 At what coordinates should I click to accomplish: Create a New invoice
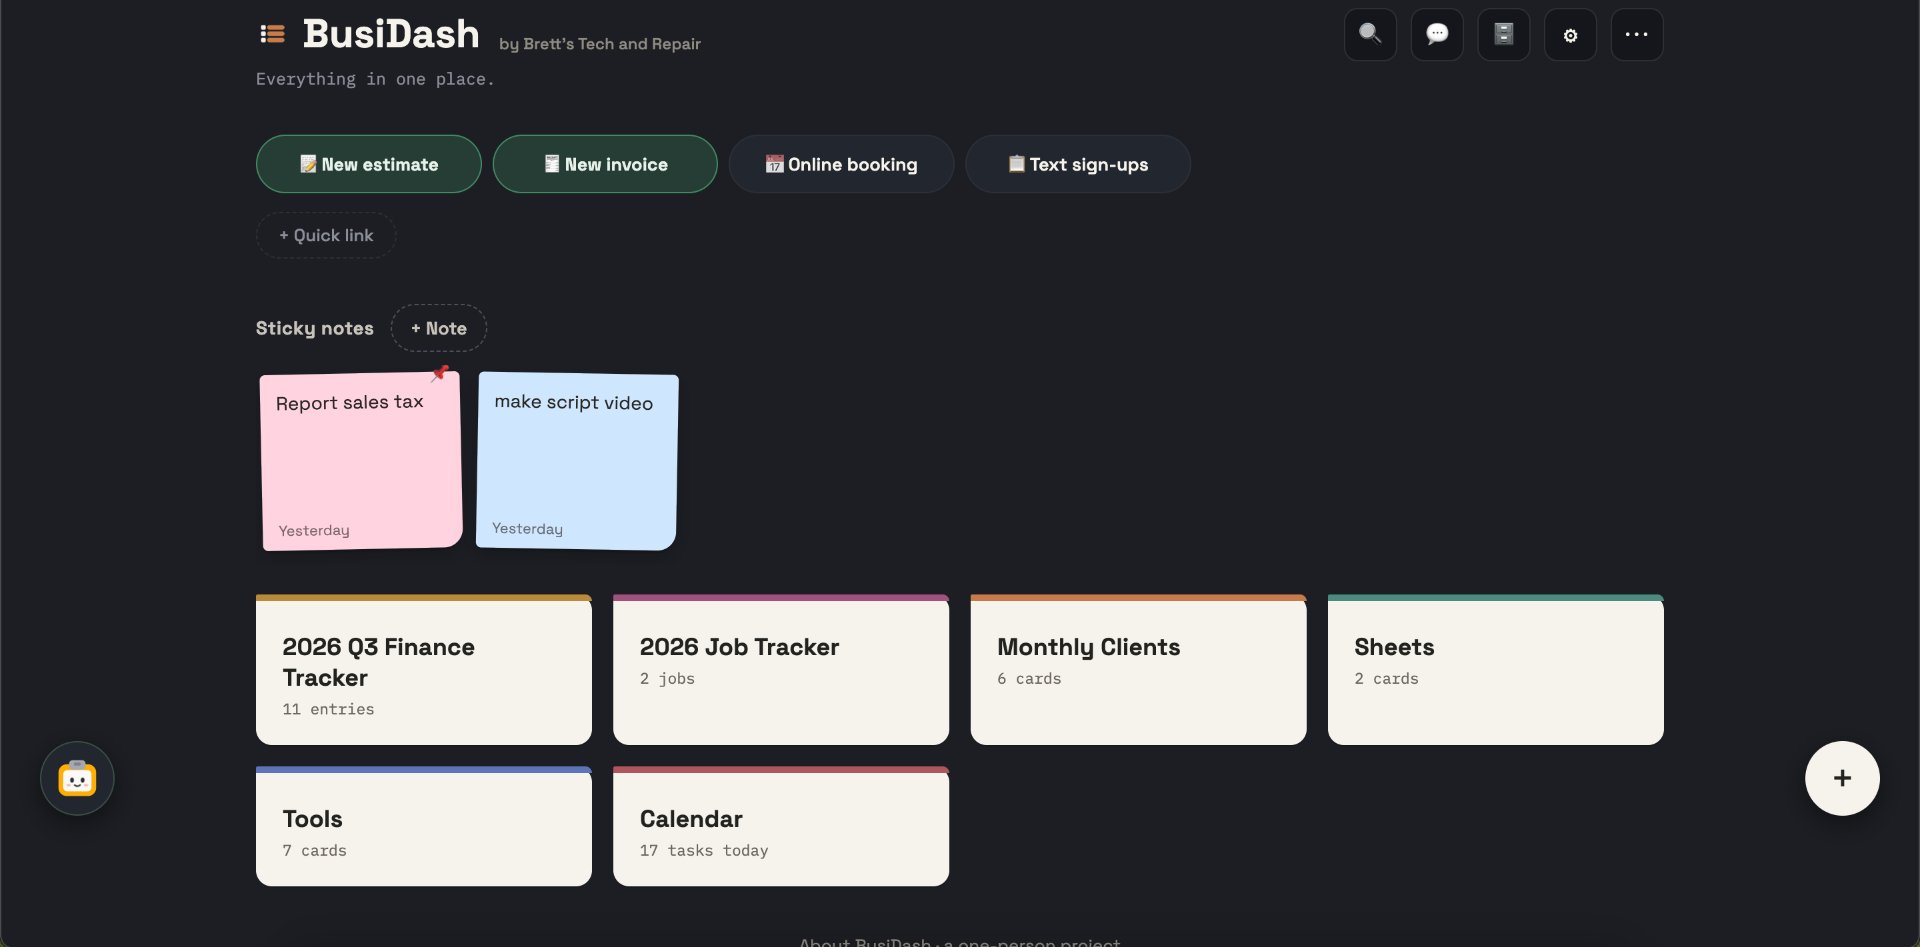[605, 164]
